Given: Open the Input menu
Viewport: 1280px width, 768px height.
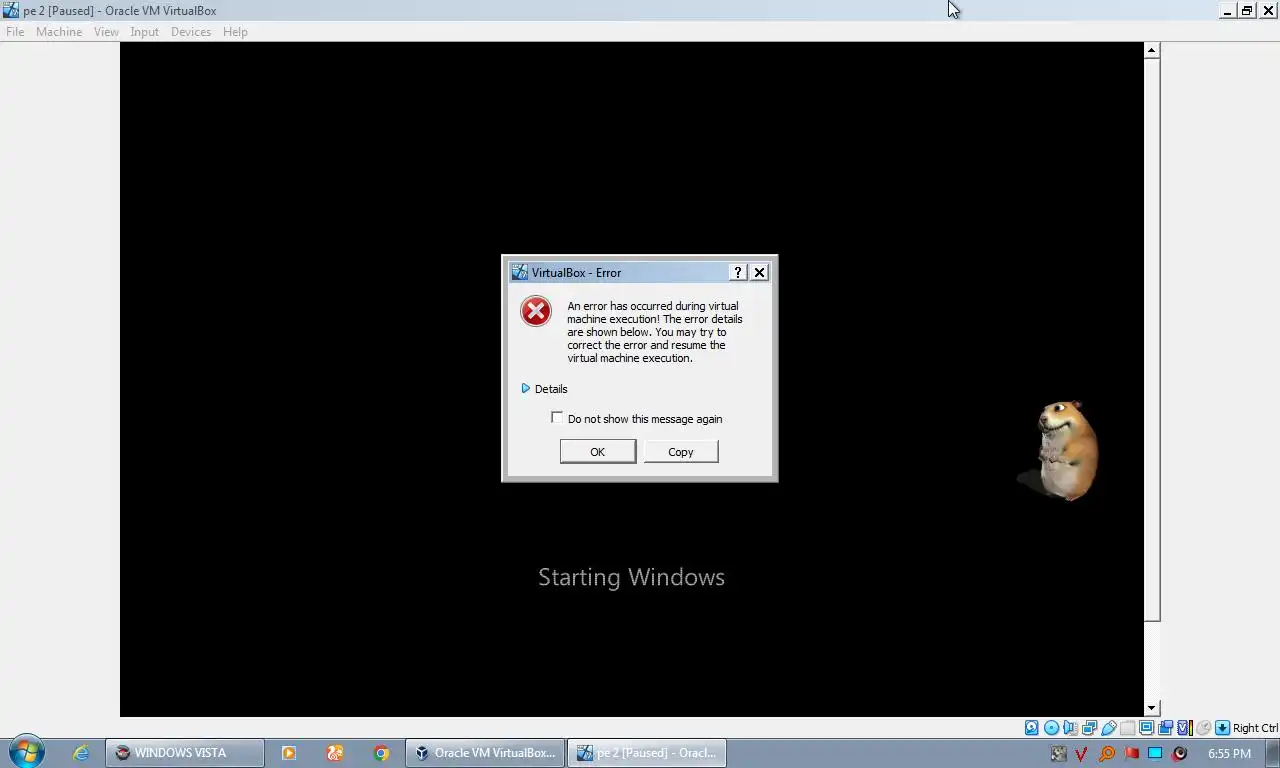Looking at the screenshot, I should [x=144, y=32].
